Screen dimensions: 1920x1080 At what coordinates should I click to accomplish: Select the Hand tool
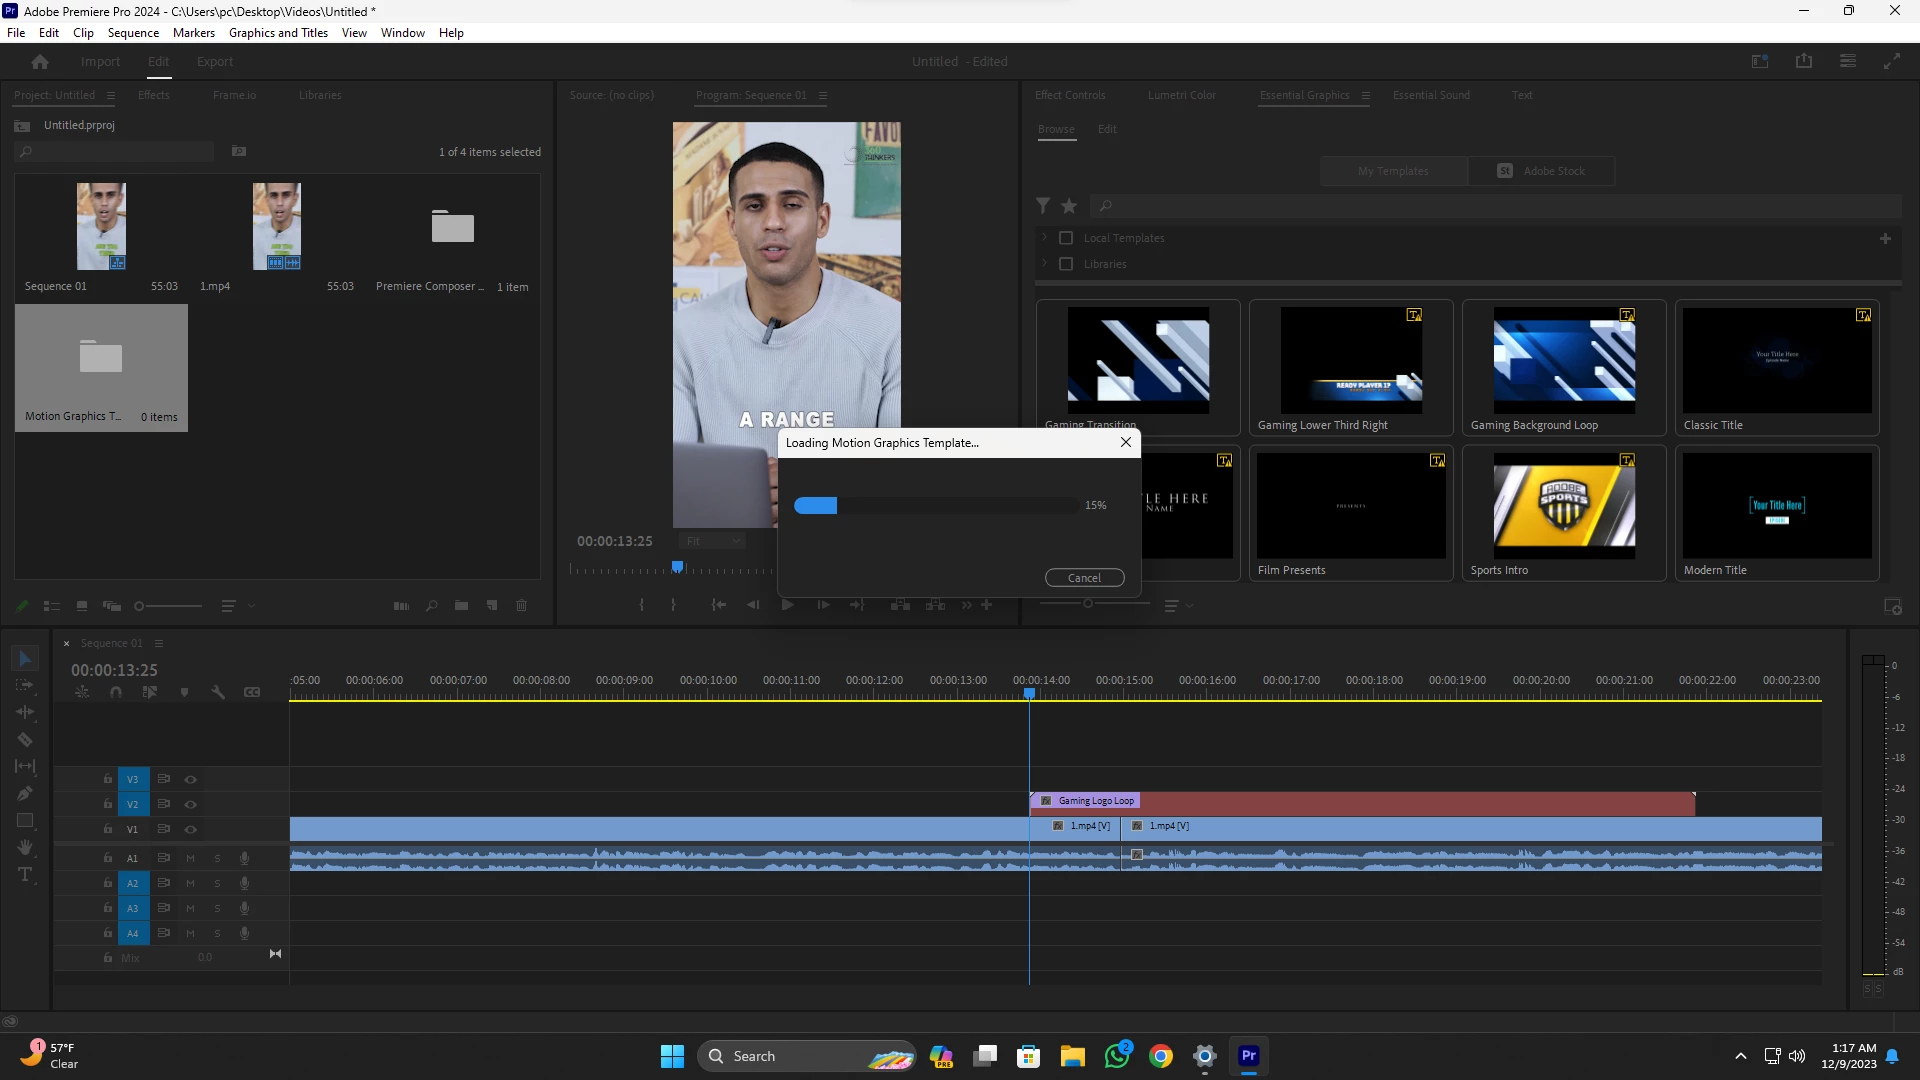point(25,848)
